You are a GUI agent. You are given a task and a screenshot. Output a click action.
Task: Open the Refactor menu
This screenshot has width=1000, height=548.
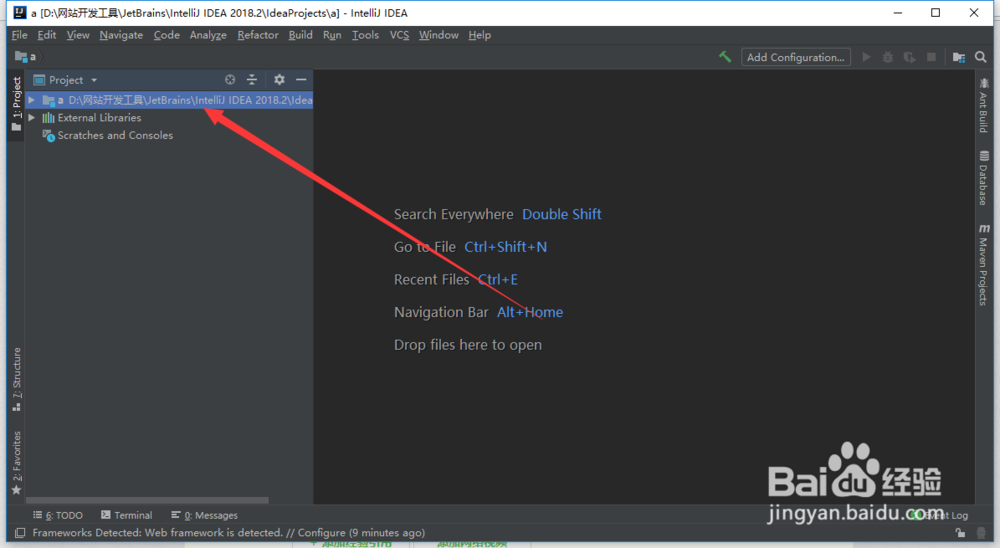pos(258,35)
